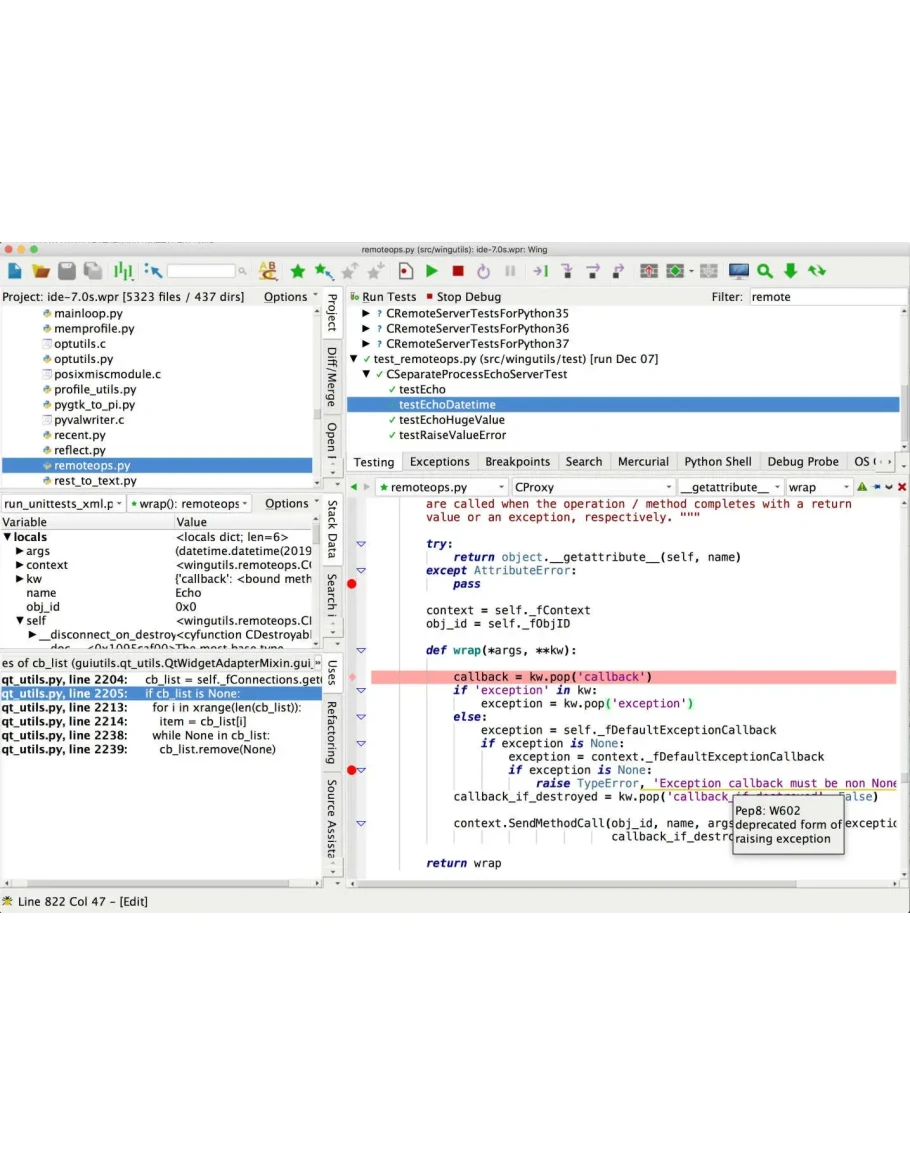The image size is (910, 1155).
Task: Switch to the Mercurial tab
Action: tap(643, 462)
